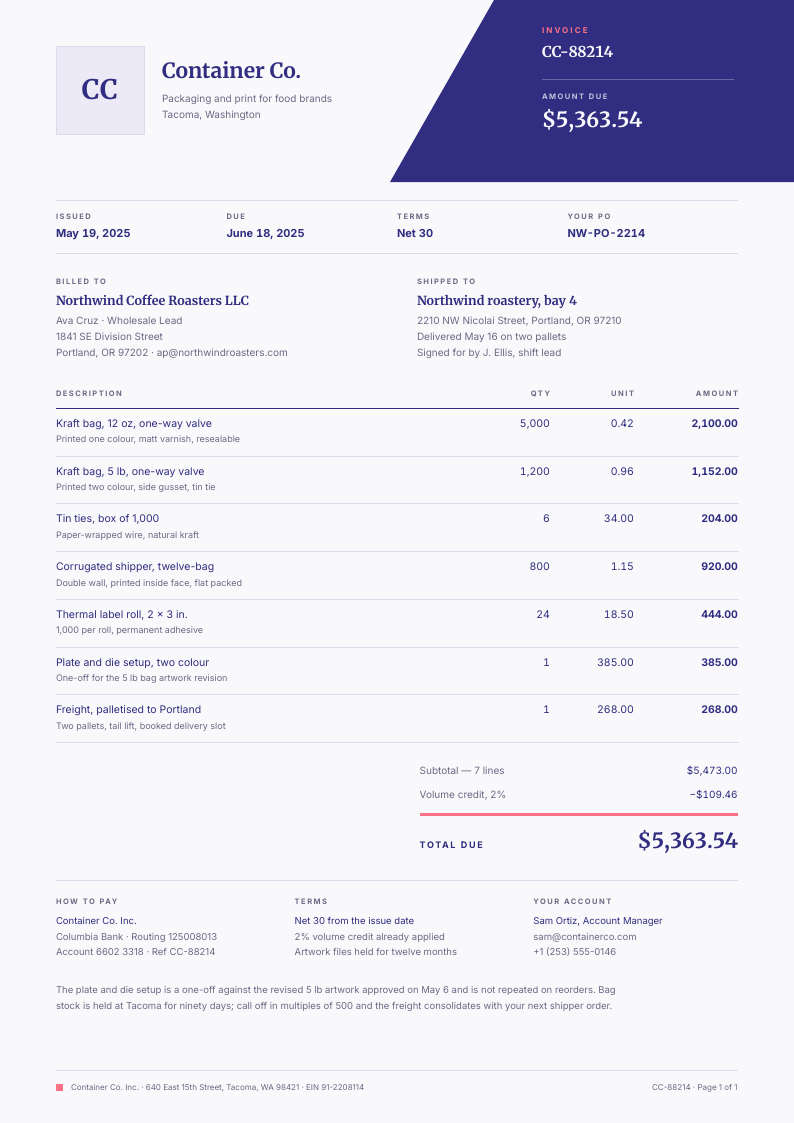This screenshot has height=1123, width=794.
Task: Click Ava Cruz · Wholesale Lead line
Action: [119, 320]
